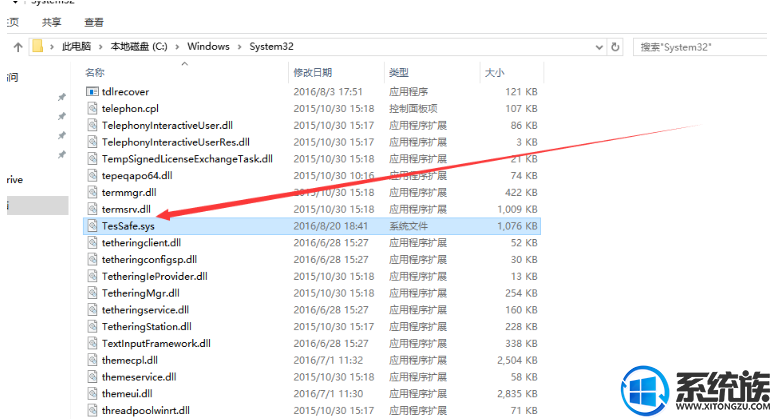
Task: Click the TetheringMgr.dll file icon
Action: pos(92,293)
